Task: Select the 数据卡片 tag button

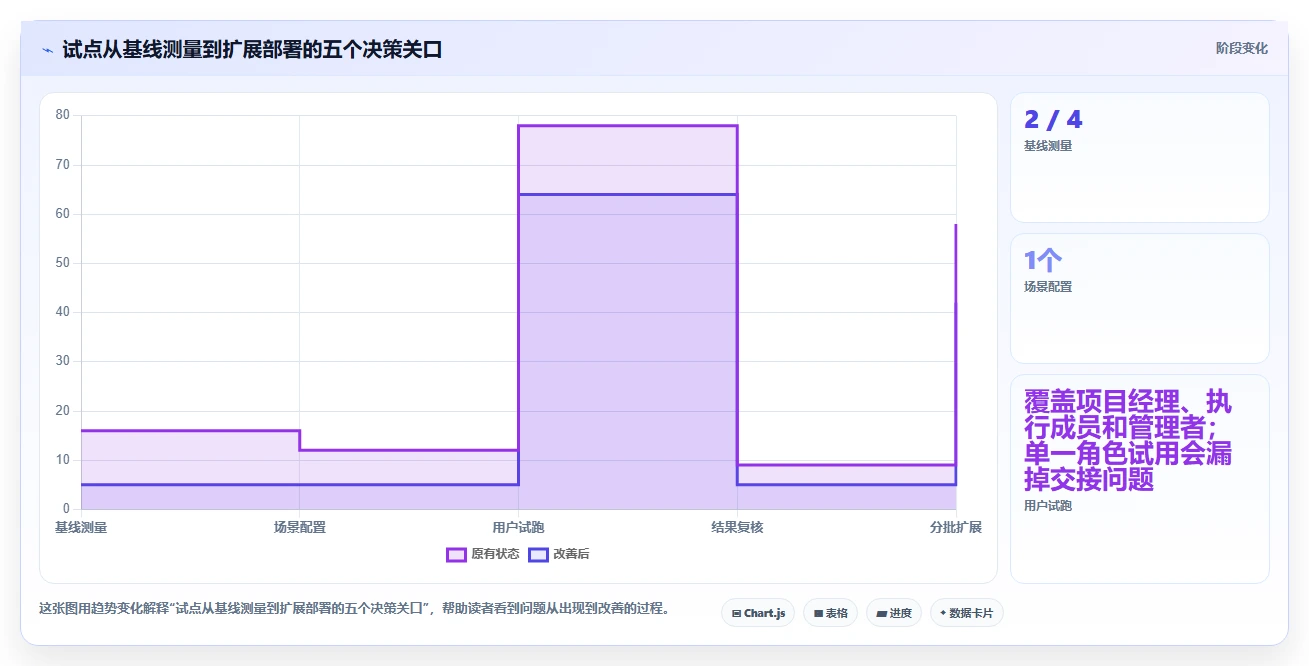Action: tap(966, 613)
